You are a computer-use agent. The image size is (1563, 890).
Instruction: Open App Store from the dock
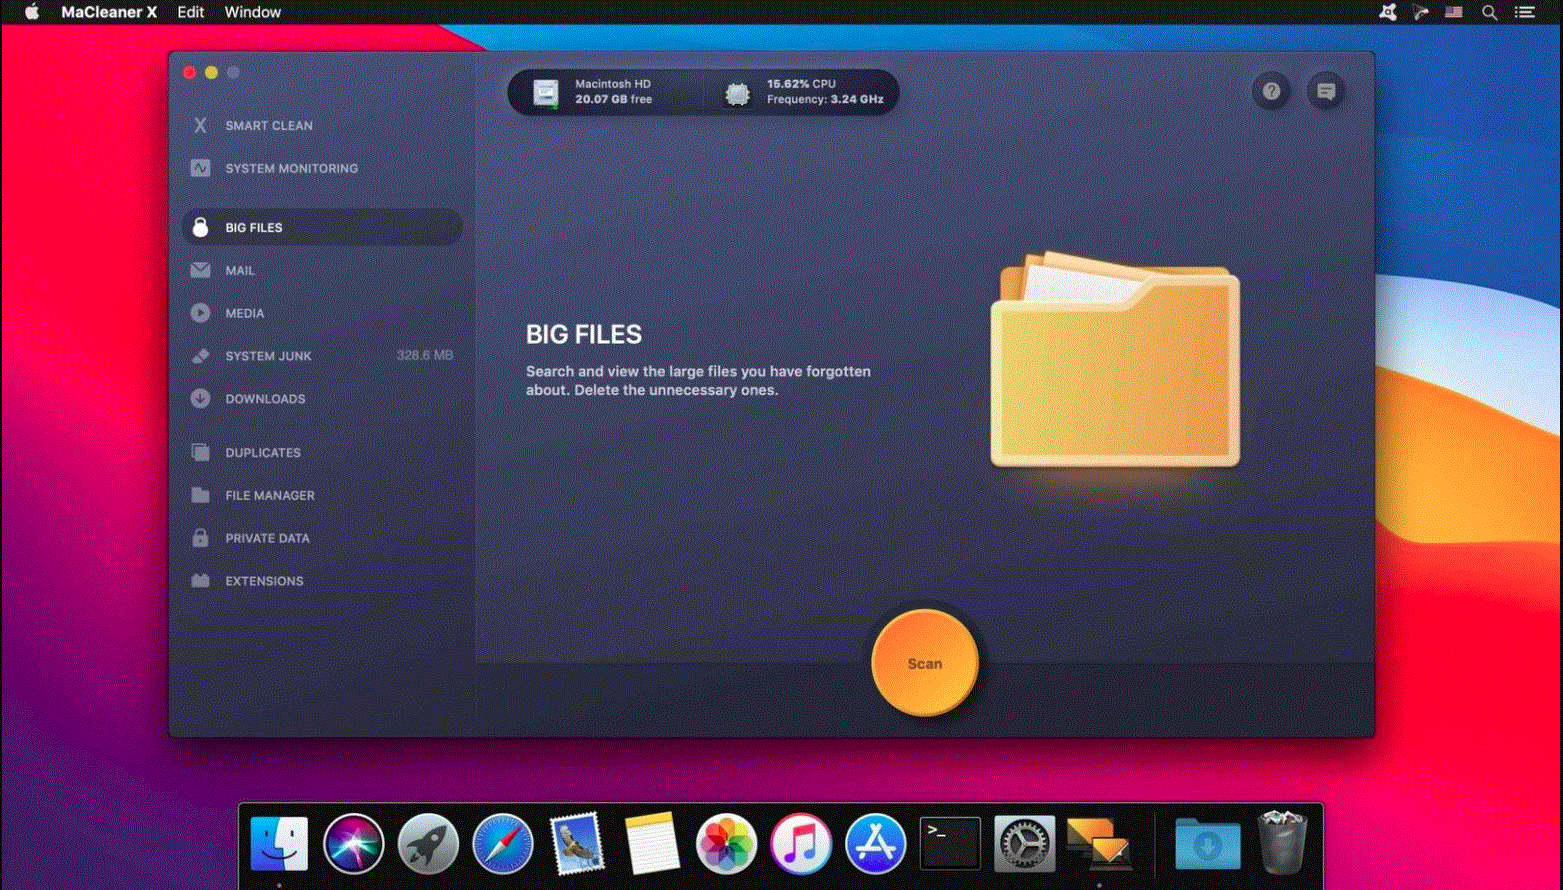[x=875, y=844]
